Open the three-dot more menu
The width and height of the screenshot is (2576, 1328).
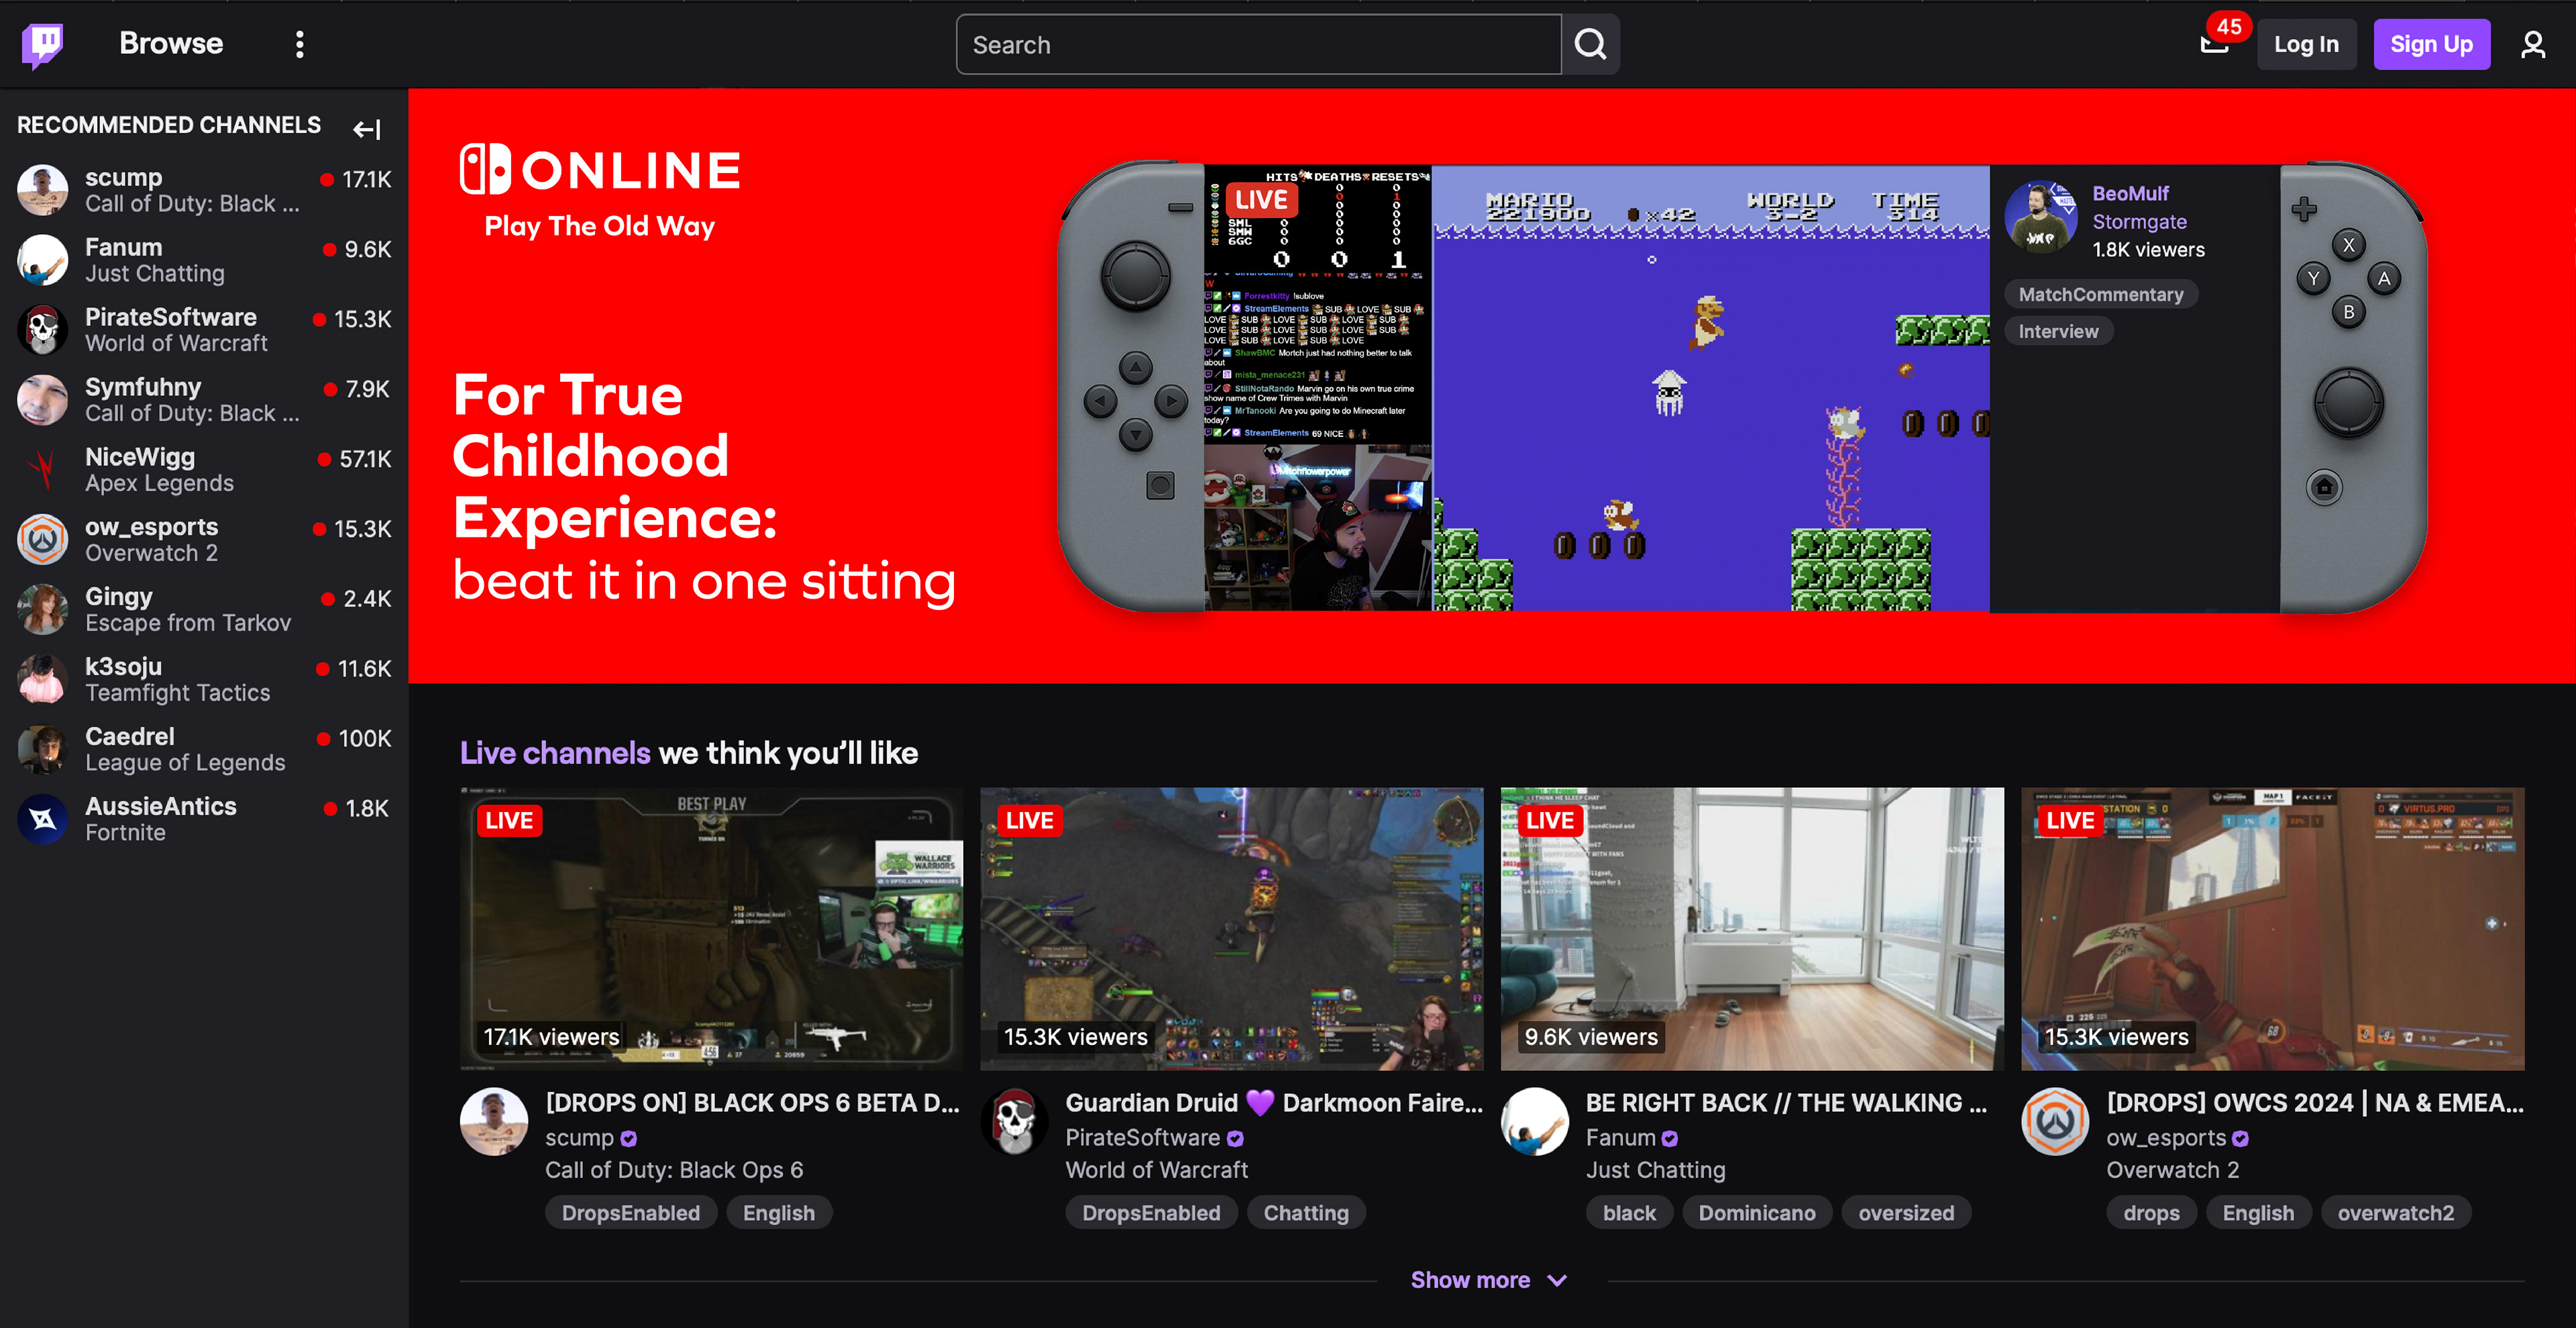299,44
